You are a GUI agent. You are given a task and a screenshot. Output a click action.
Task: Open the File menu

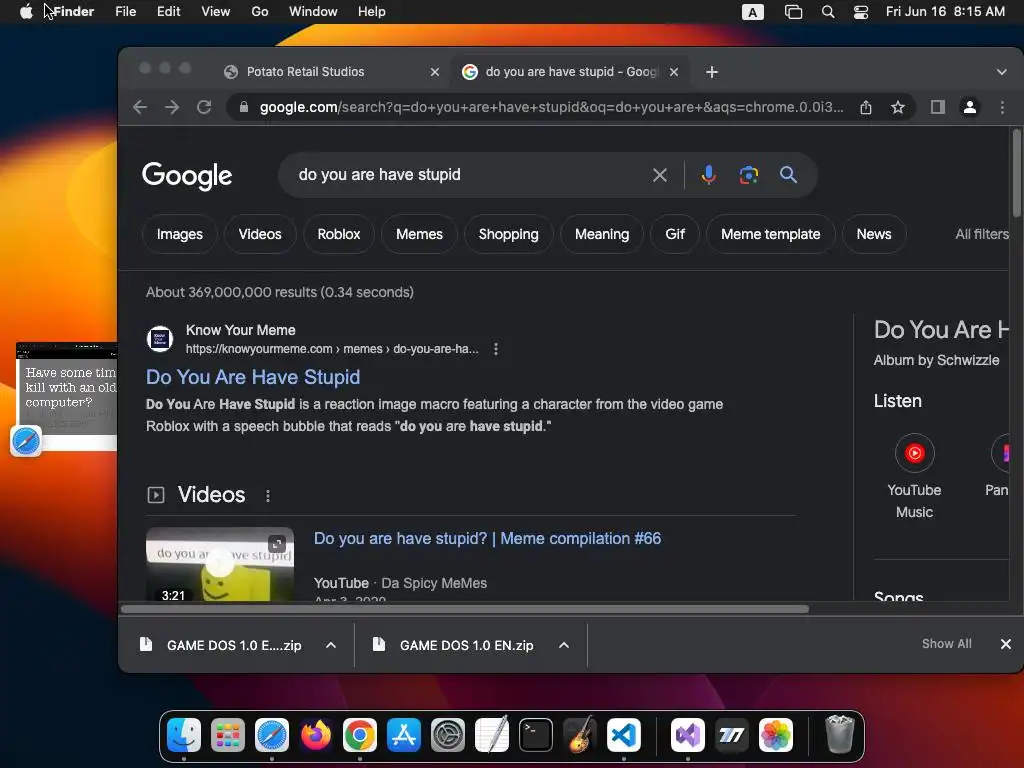(x=125, y=12)
